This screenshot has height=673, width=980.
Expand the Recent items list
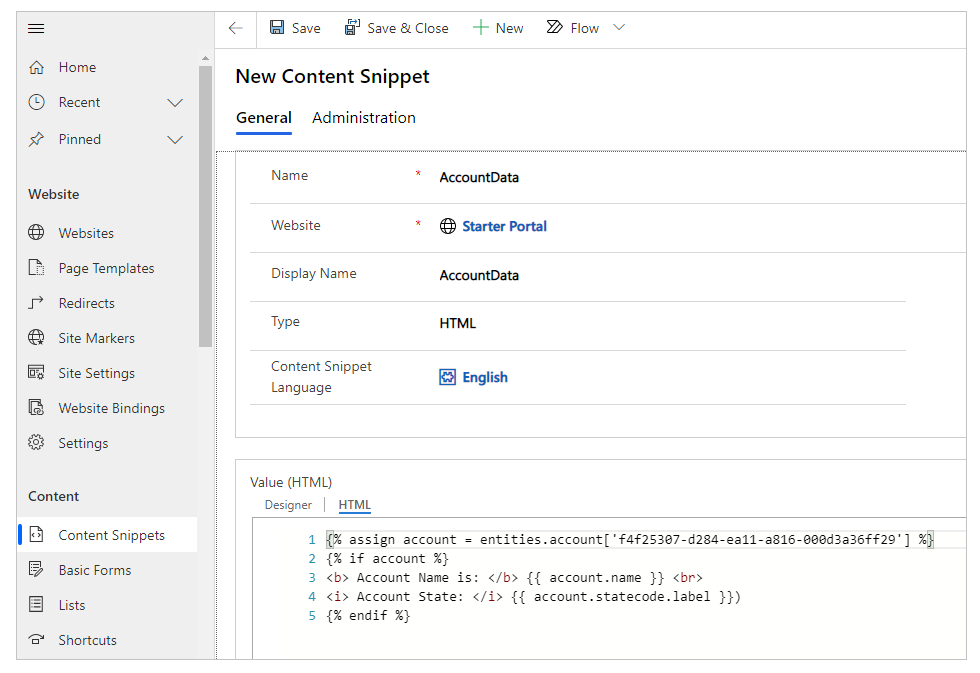[175, 102]
